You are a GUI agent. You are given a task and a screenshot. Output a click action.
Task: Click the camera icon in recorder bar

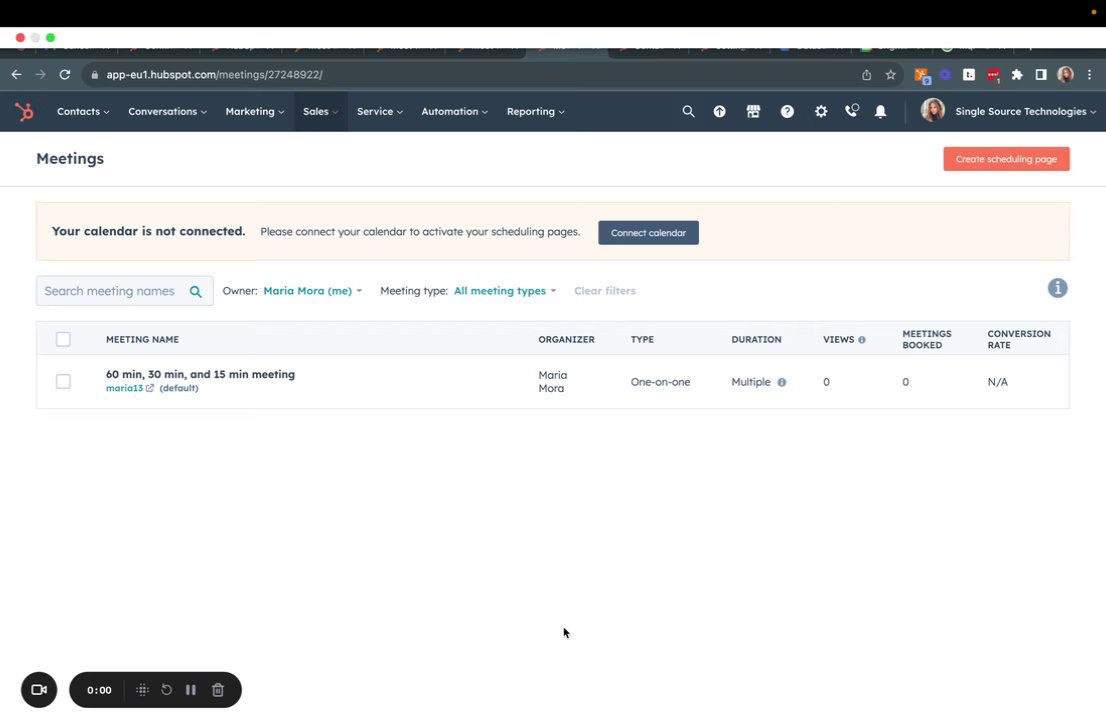click(39, 690)
